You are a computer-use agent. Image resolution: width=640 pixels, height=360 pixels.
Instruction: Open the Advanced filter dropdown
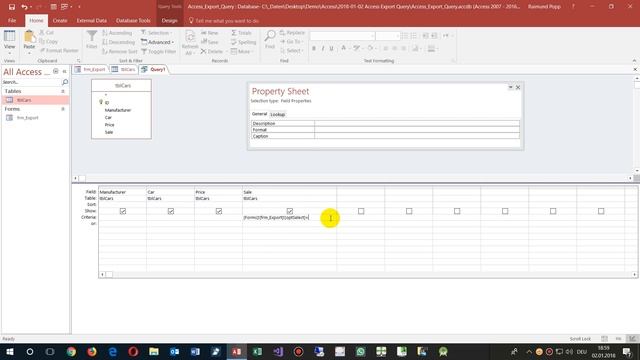click(x=158, y=42)
